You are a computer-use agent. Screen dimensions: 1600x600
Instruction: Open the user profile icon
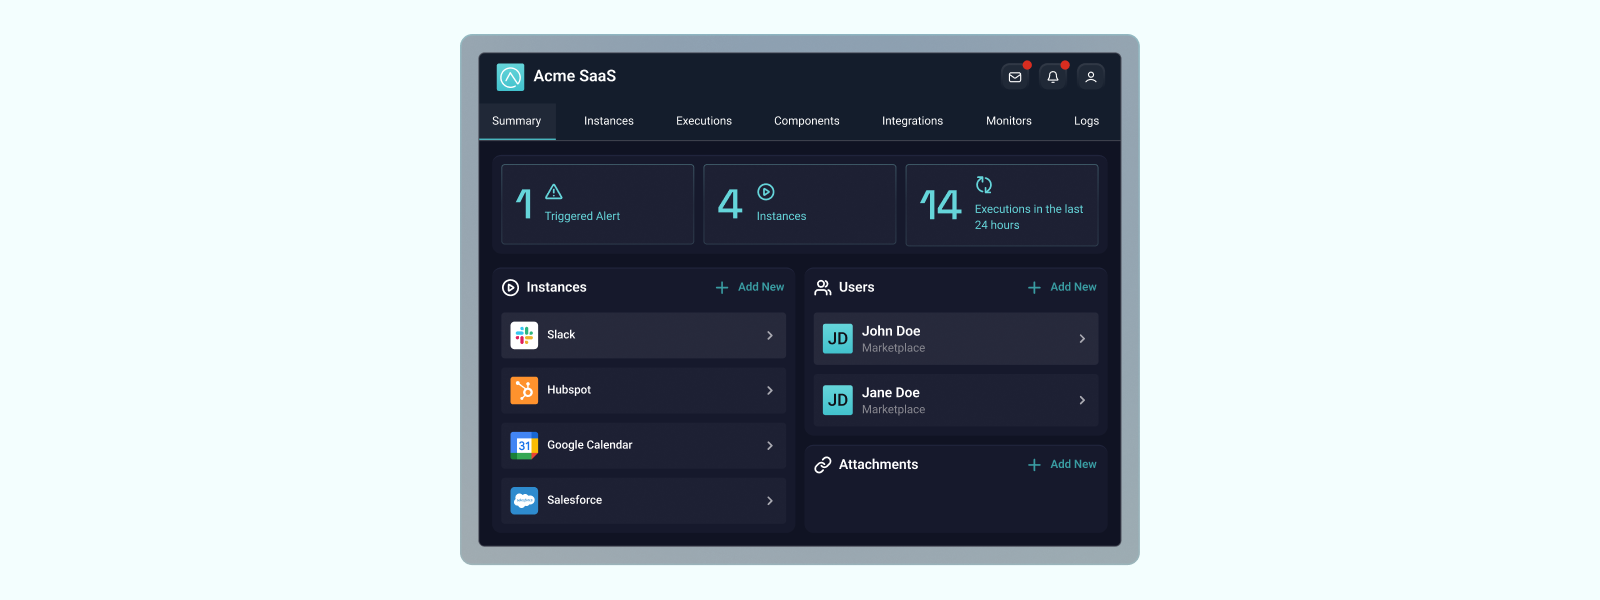point(1091,77)
